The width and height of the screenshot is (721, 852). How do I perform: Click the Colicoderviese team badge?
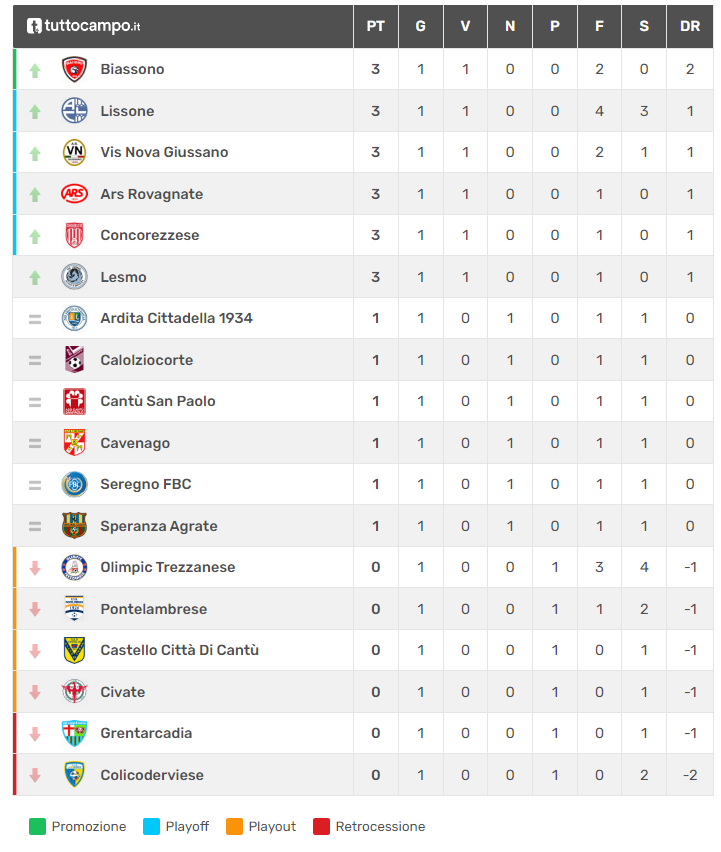(75, 775)
